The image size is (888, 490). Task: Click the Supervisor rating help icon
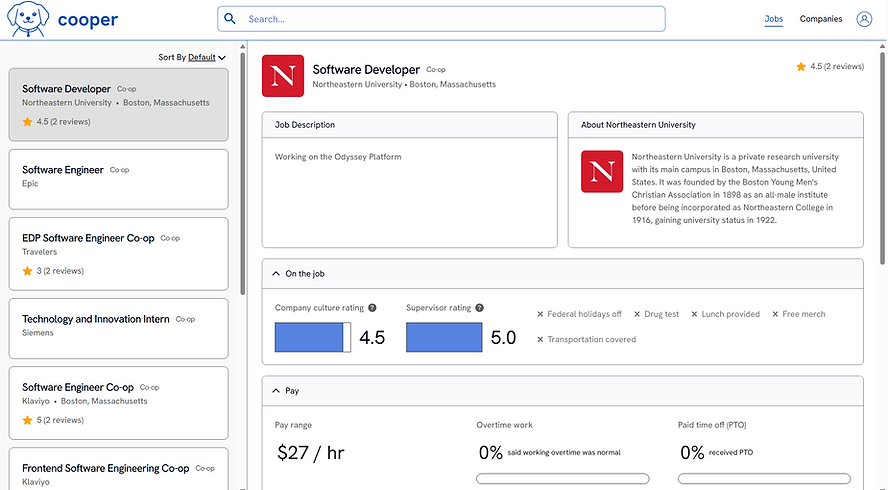(x=480, y=308)
